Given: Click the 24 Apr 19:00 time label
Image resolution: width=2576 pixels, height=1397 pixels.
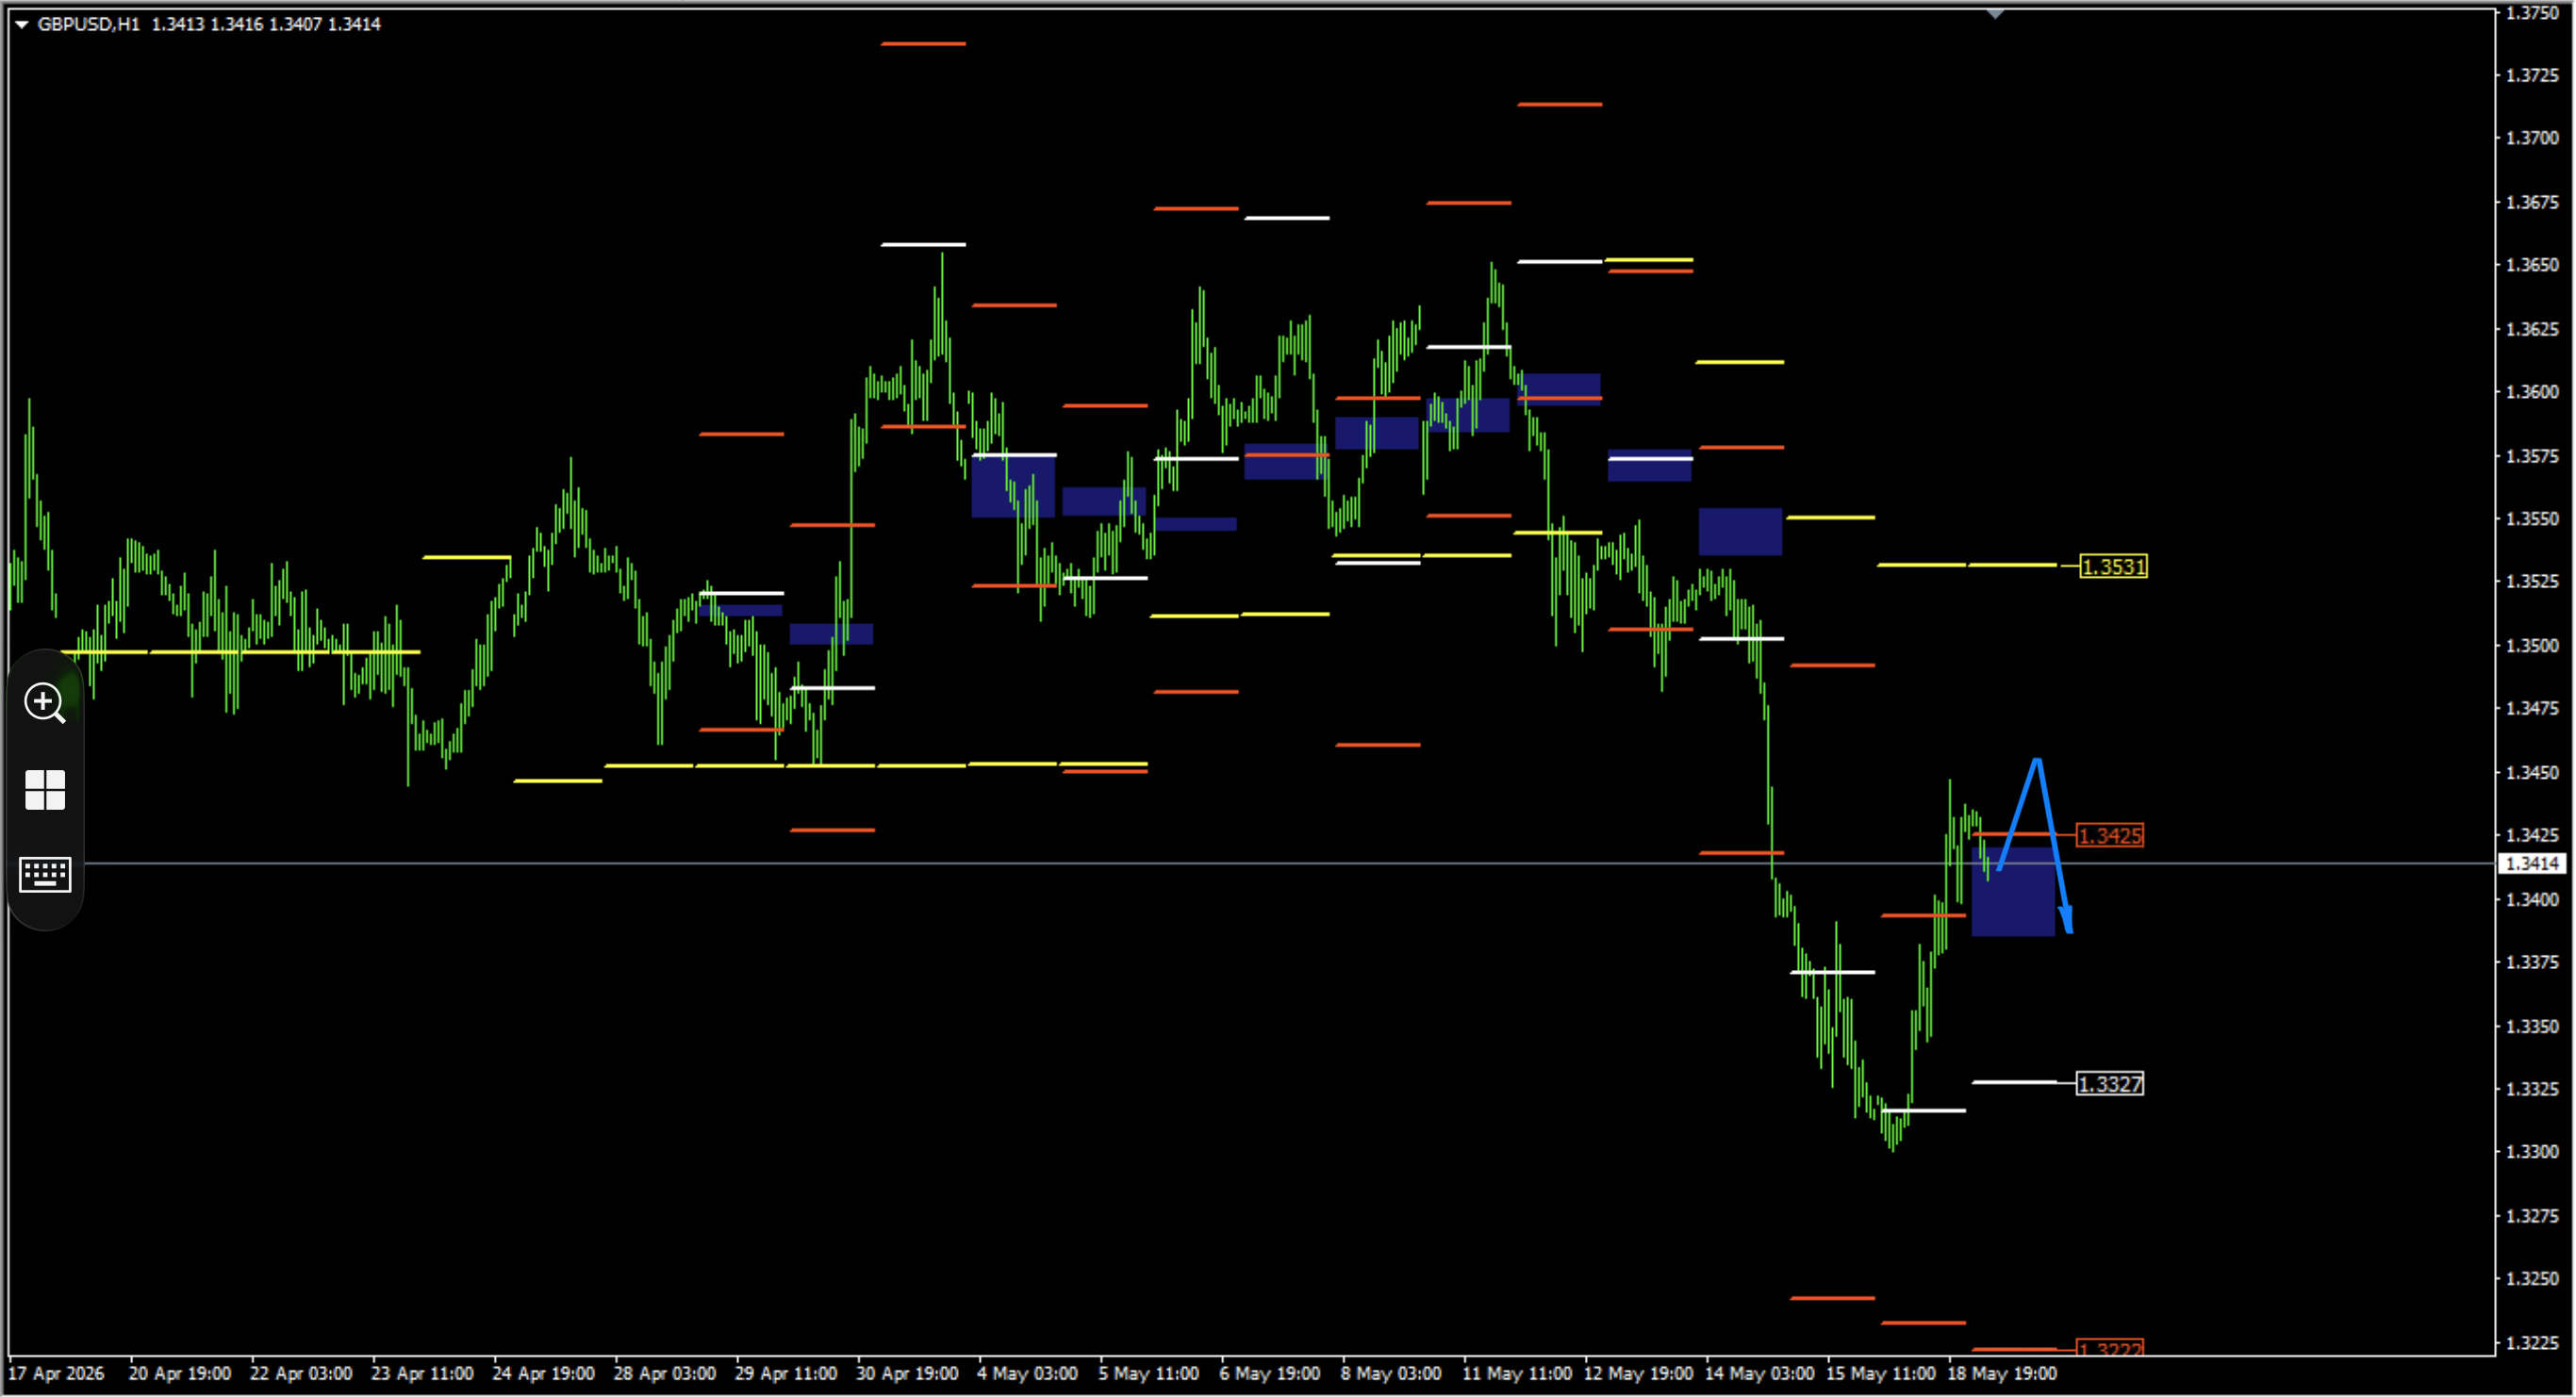Looking at the screenshot, I should pyautogui.click(x=543, y=1374).
